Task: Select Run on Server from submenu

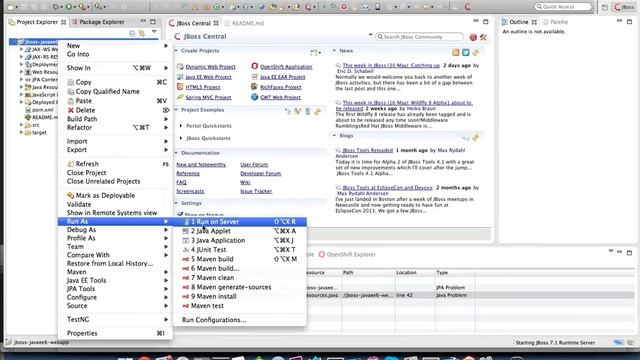Action: (240, 222)
